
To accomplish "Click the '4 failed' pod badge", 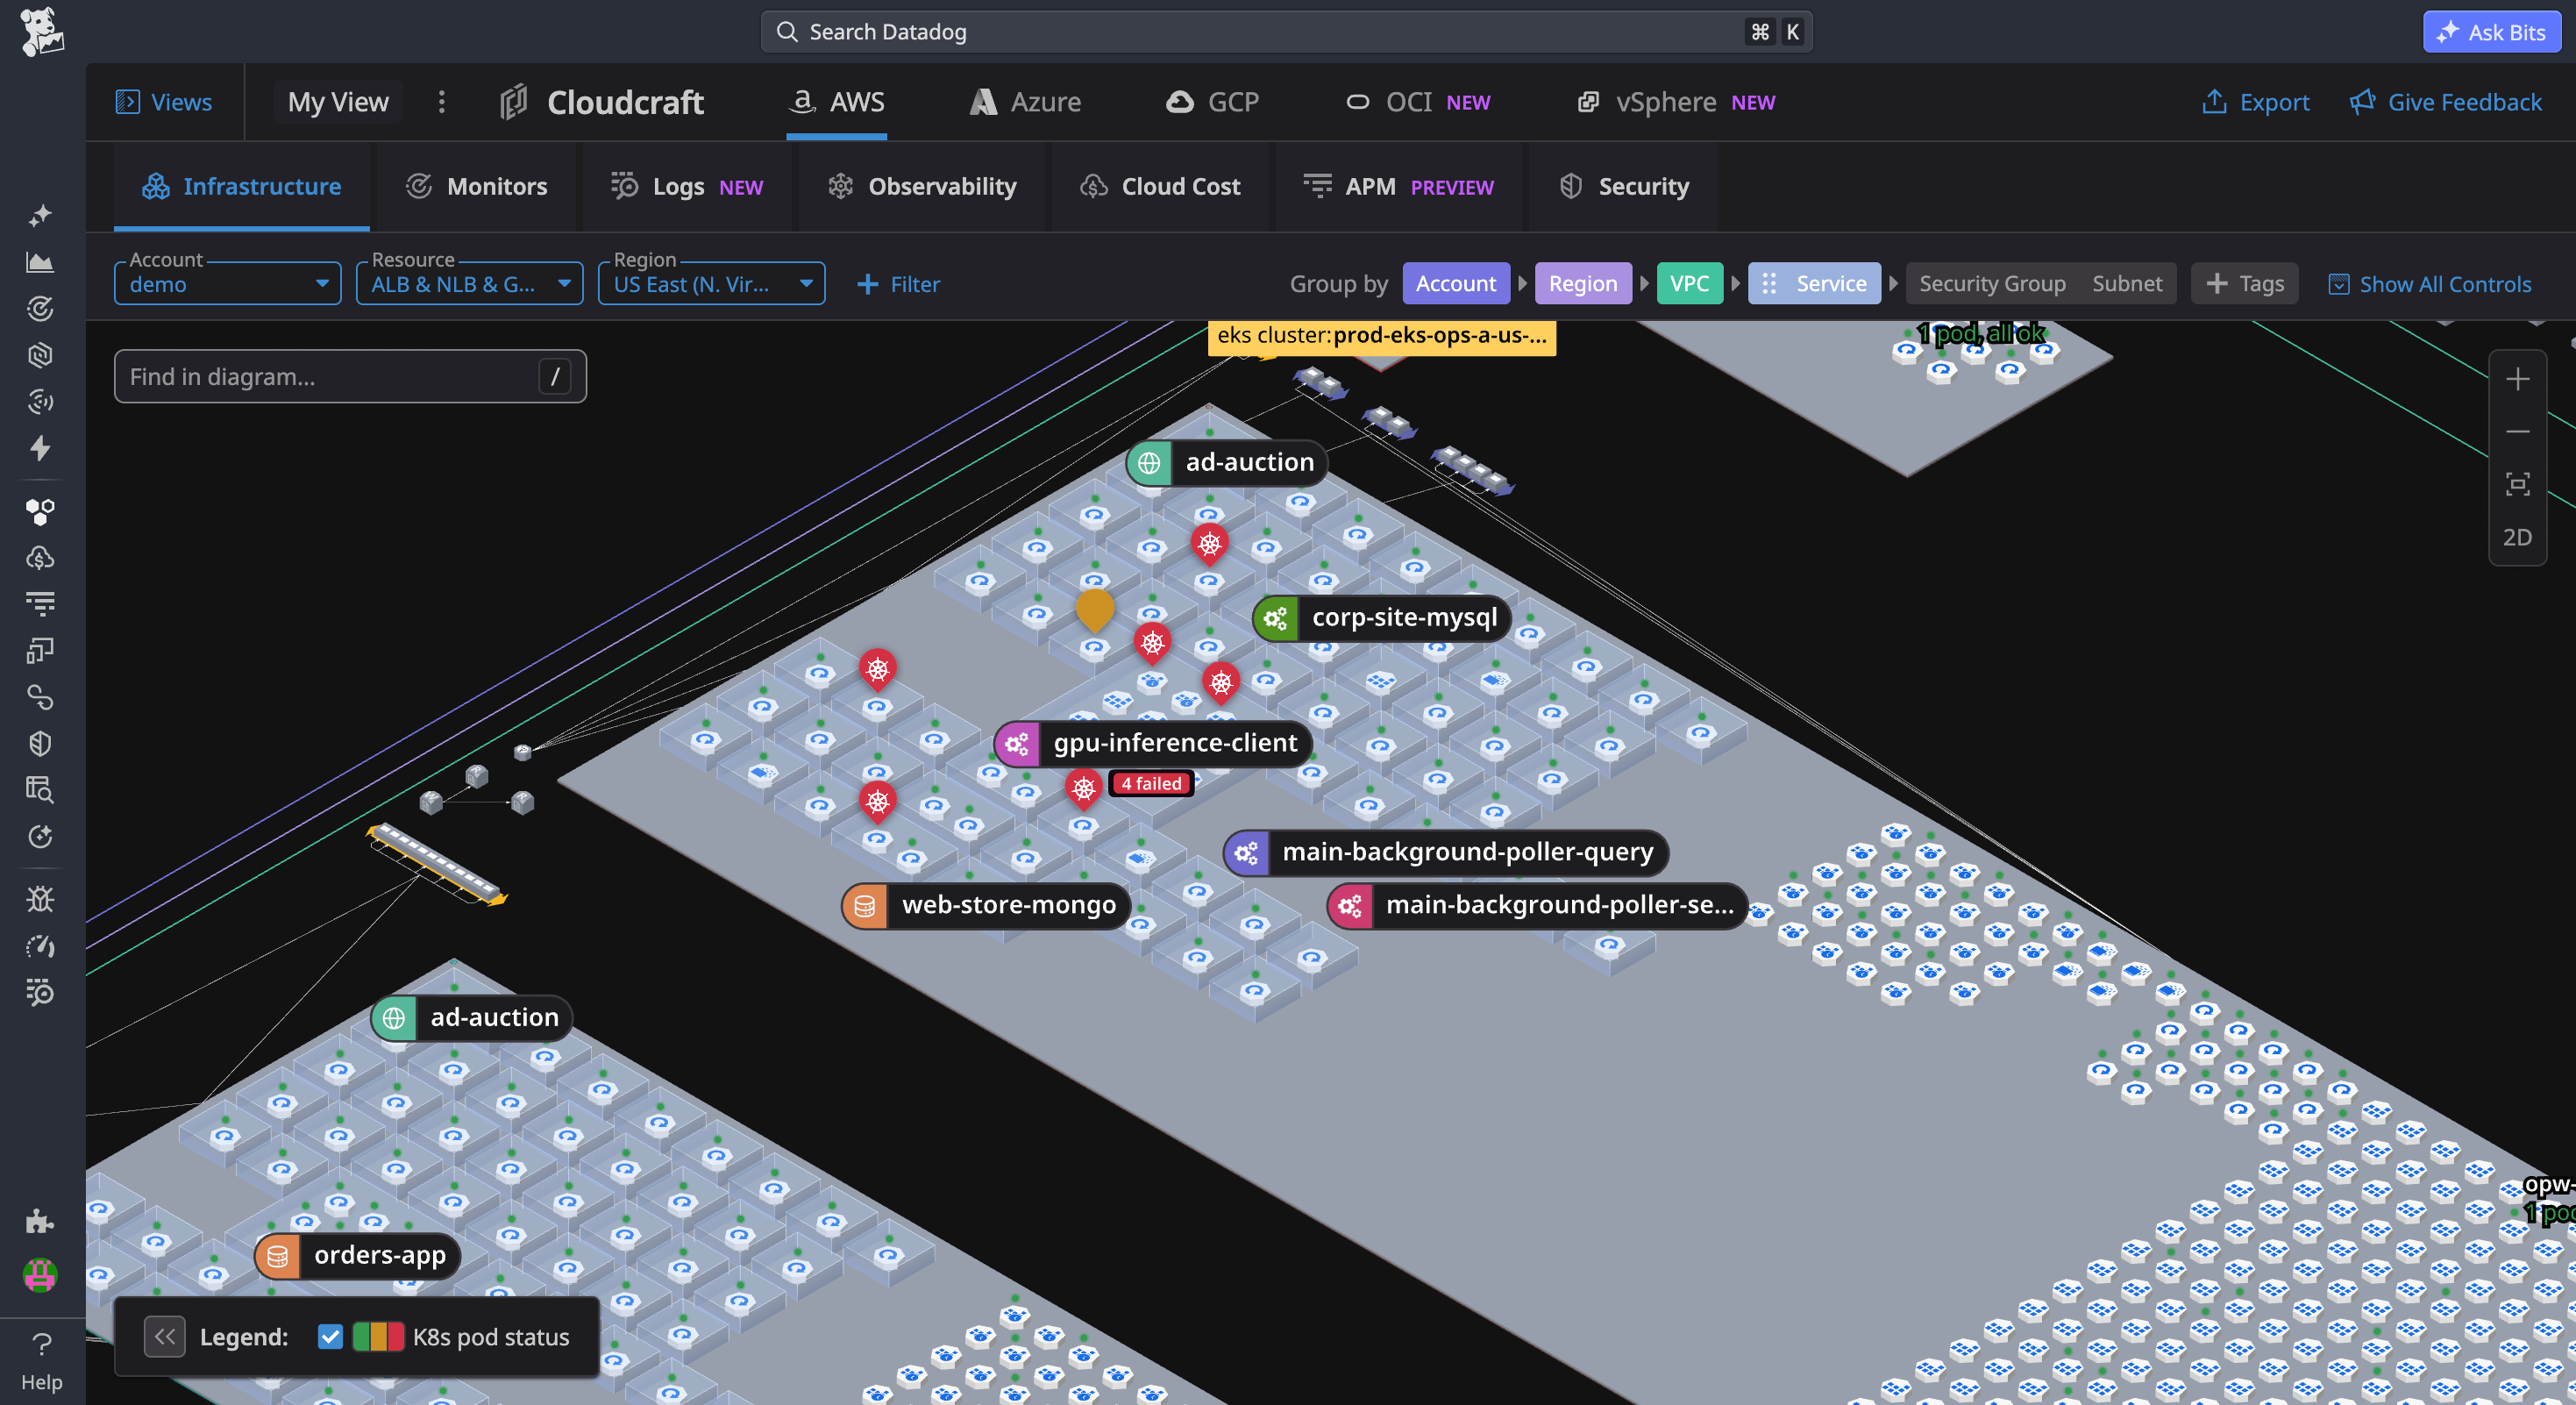I will click(1151, 784).
